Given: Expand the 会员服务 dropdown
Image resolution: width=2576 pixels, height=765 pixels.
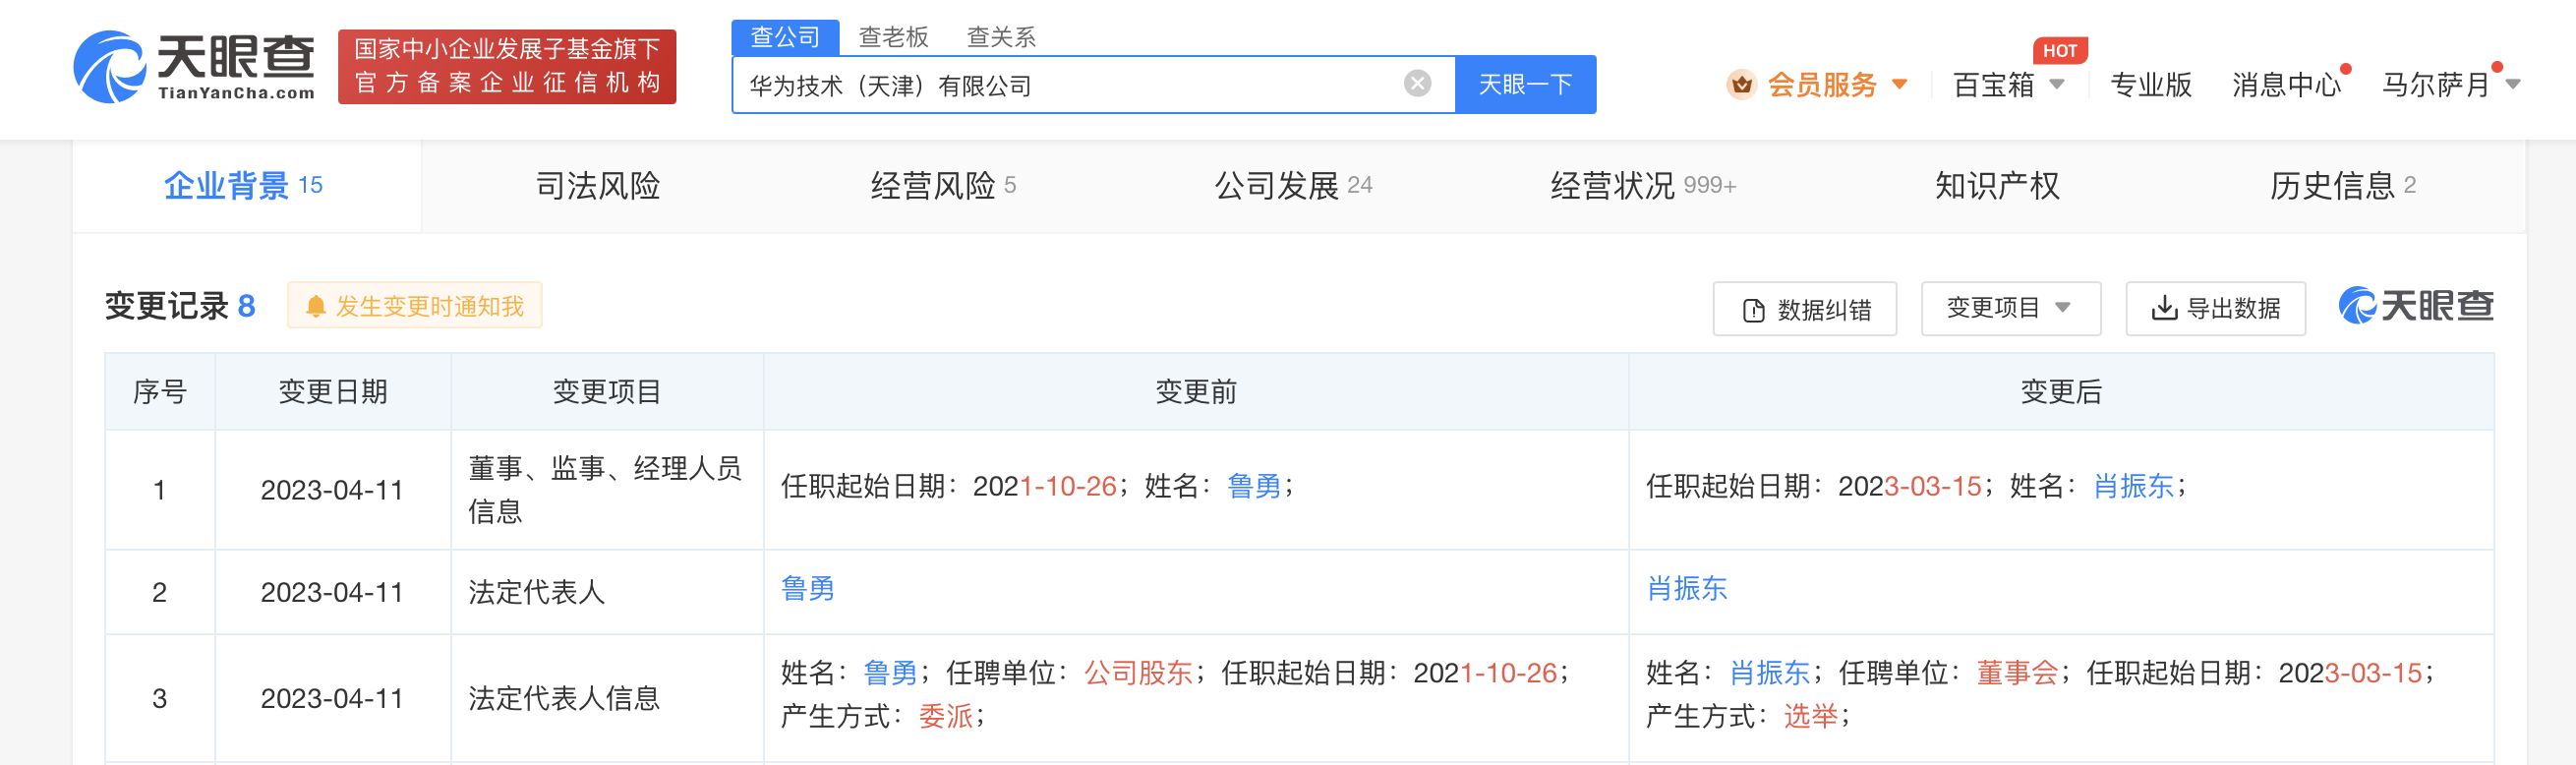Looking at the screenshot, I should tap(1899, 85).
